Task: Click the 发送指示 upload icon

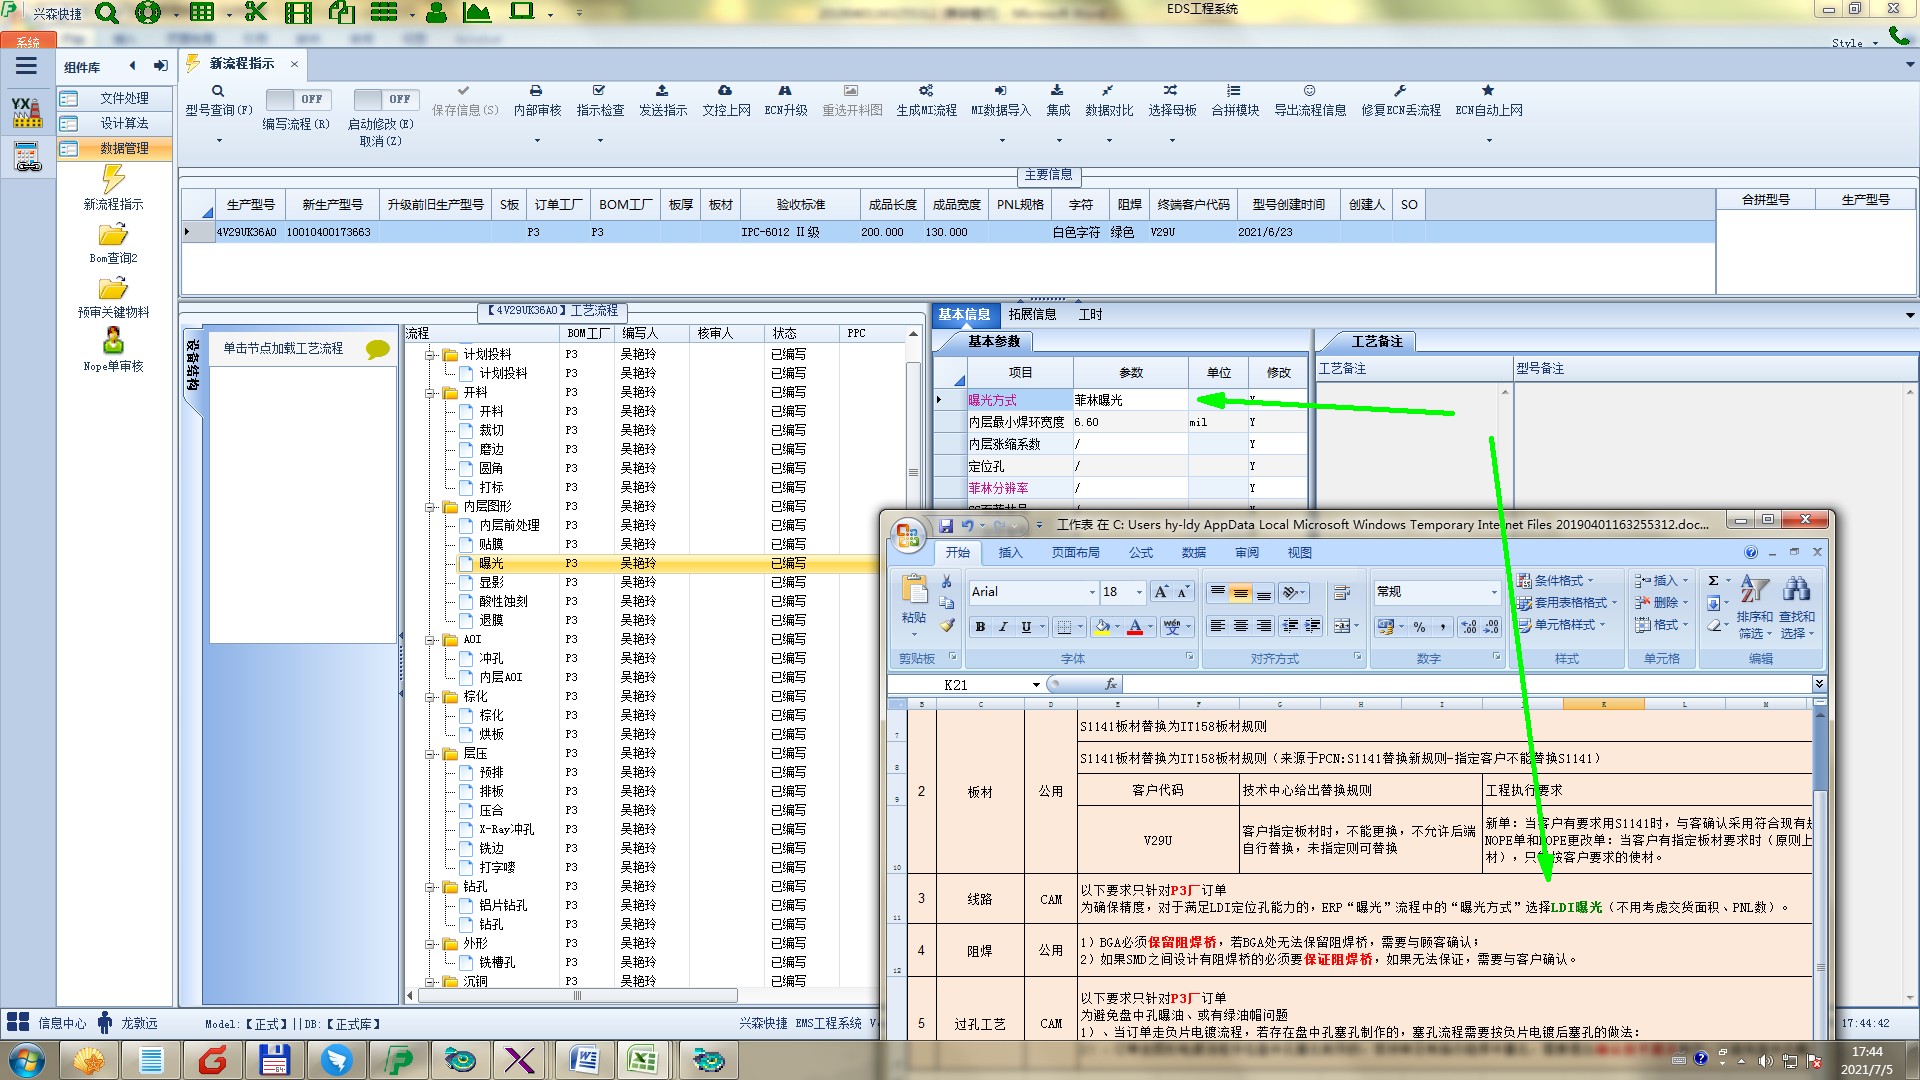Action: (662, 91)
